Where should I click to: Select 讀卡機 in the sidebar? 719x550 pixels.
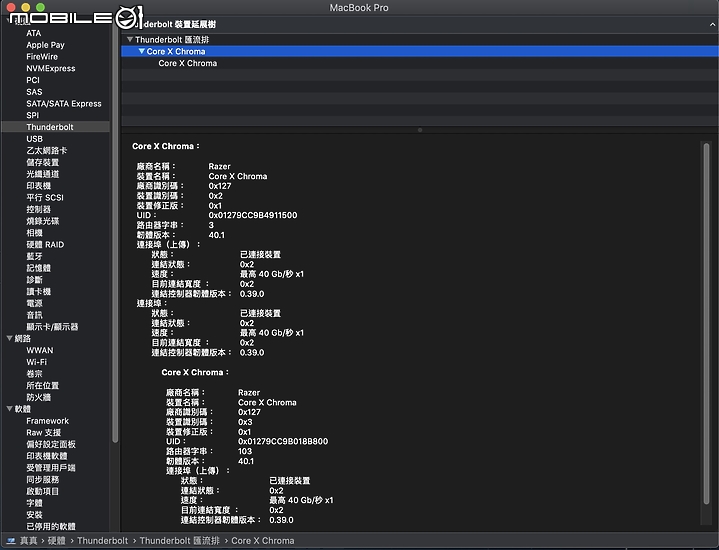point(39,291)
